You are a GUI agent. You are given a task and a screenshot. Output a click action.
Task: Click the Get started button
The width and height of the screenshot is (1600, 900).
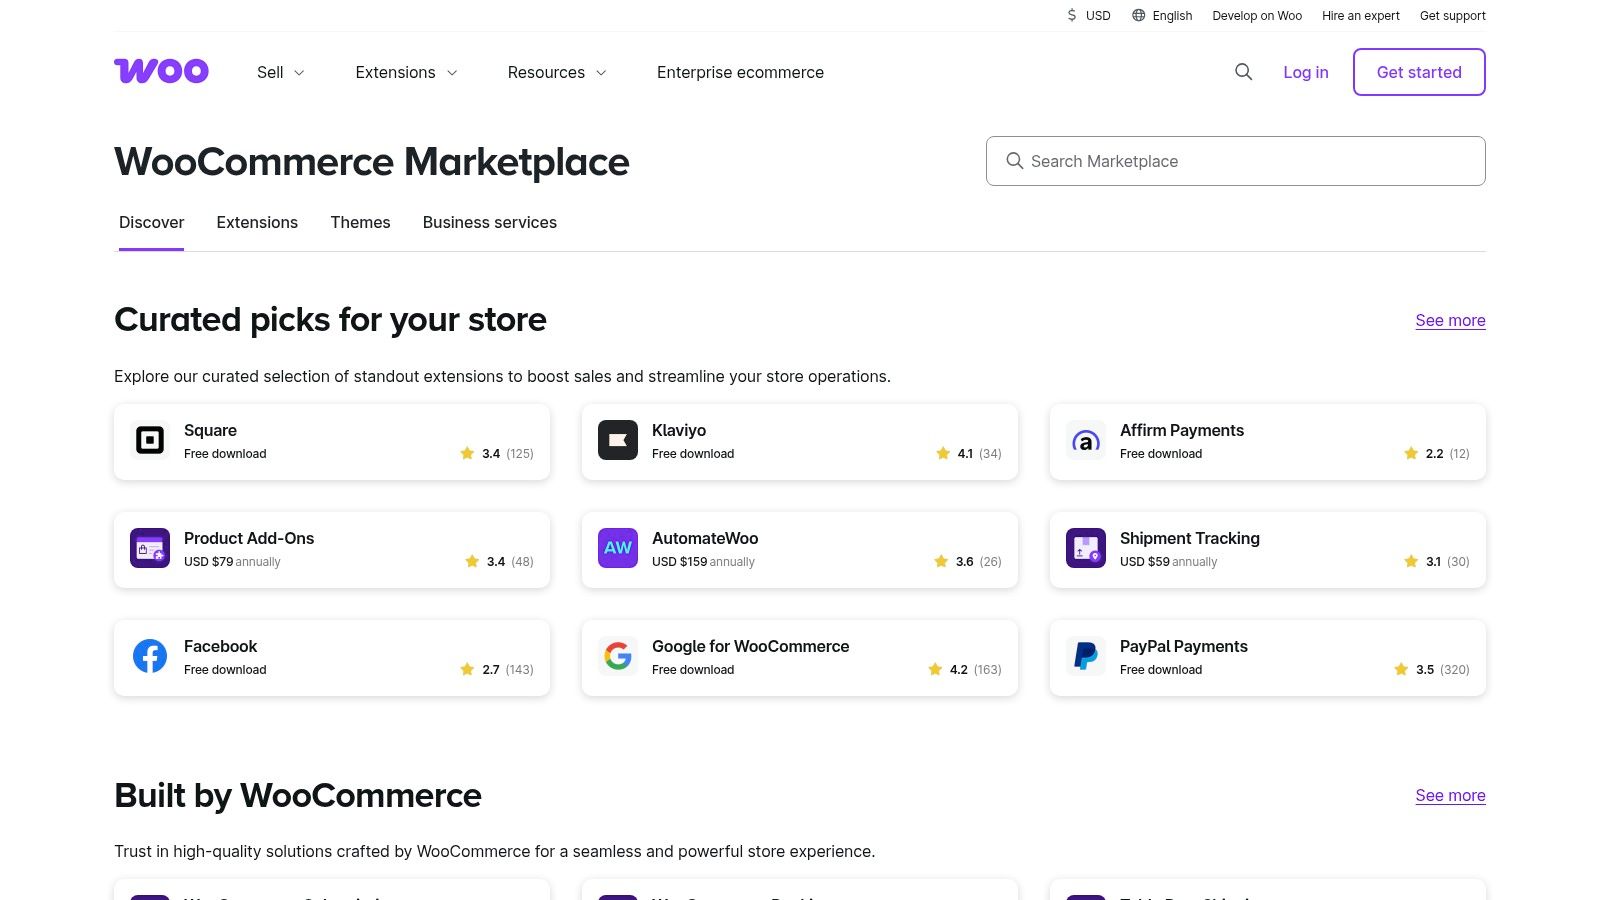pos(1418,72)
